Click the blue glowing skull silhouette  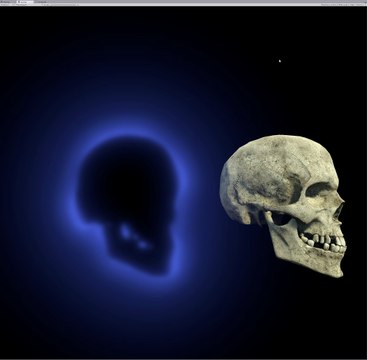tap(128, 205)
